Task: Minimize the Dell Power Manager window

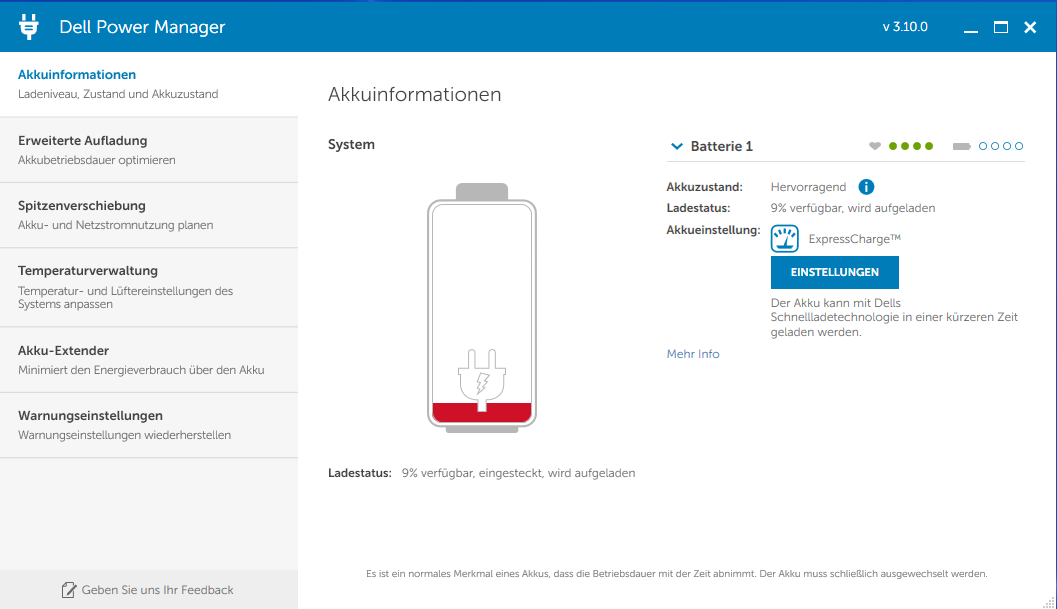Action: [970, 28]
